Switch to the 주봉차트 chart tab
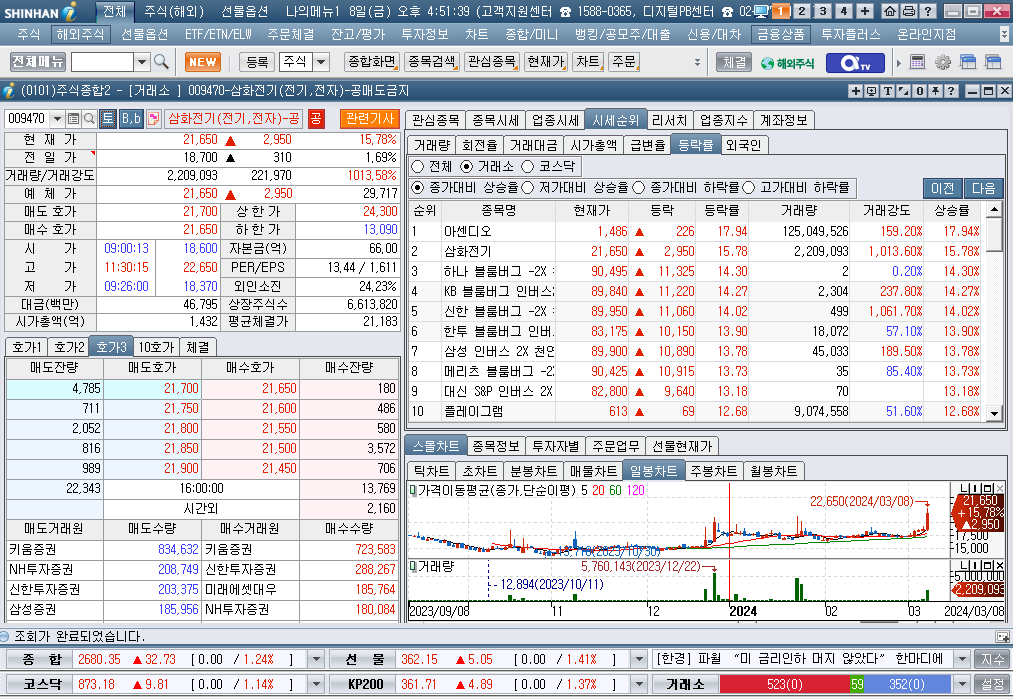This screenshot has width=1013, height=699. coord(713,472)
